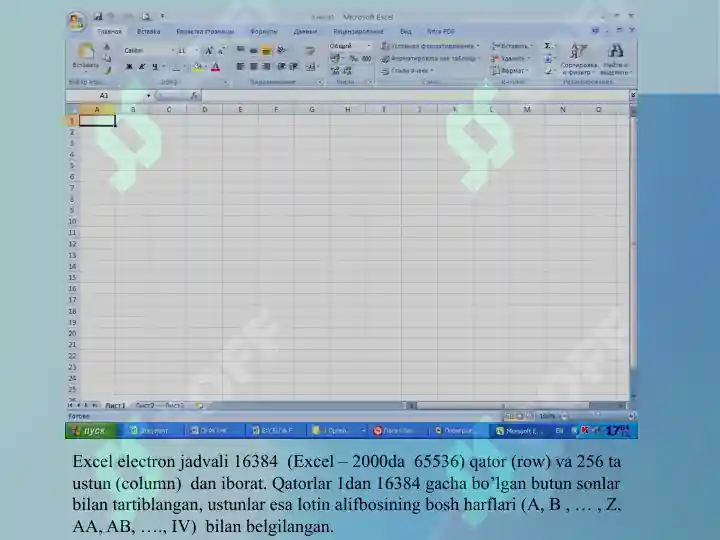
Task: Click the large Вставить paste icon
Action: (x=85, y=51)
